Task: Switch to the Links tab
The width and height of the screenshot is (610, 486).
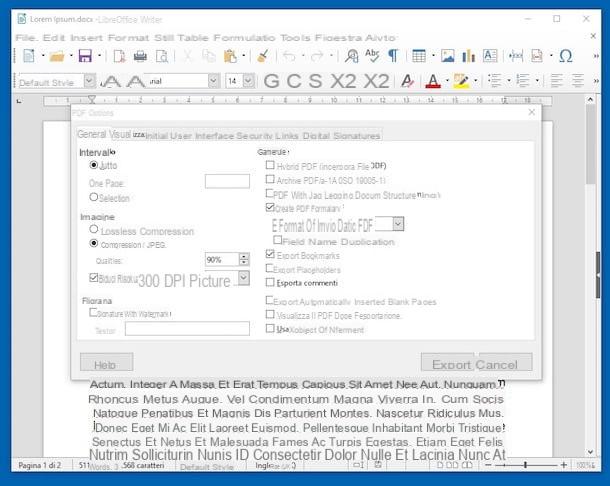Action: click(287, 136)
